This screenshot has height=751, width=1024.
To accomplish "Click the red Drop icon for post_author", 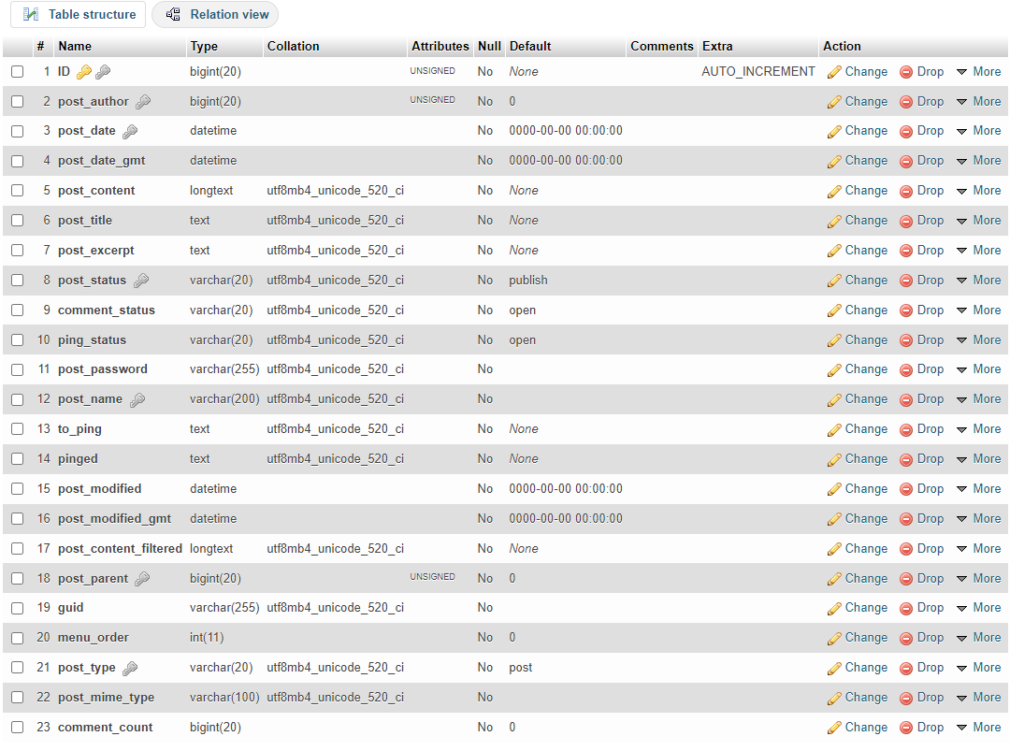I will tap(906, 102).
